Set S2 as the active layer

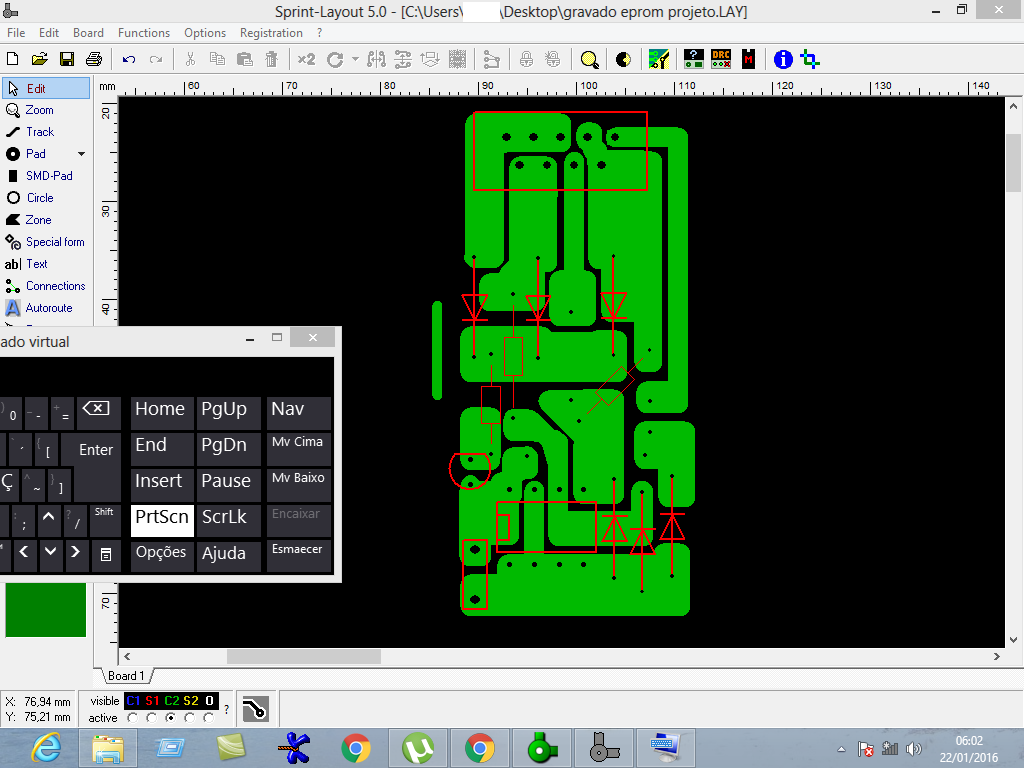pos(190,718)
